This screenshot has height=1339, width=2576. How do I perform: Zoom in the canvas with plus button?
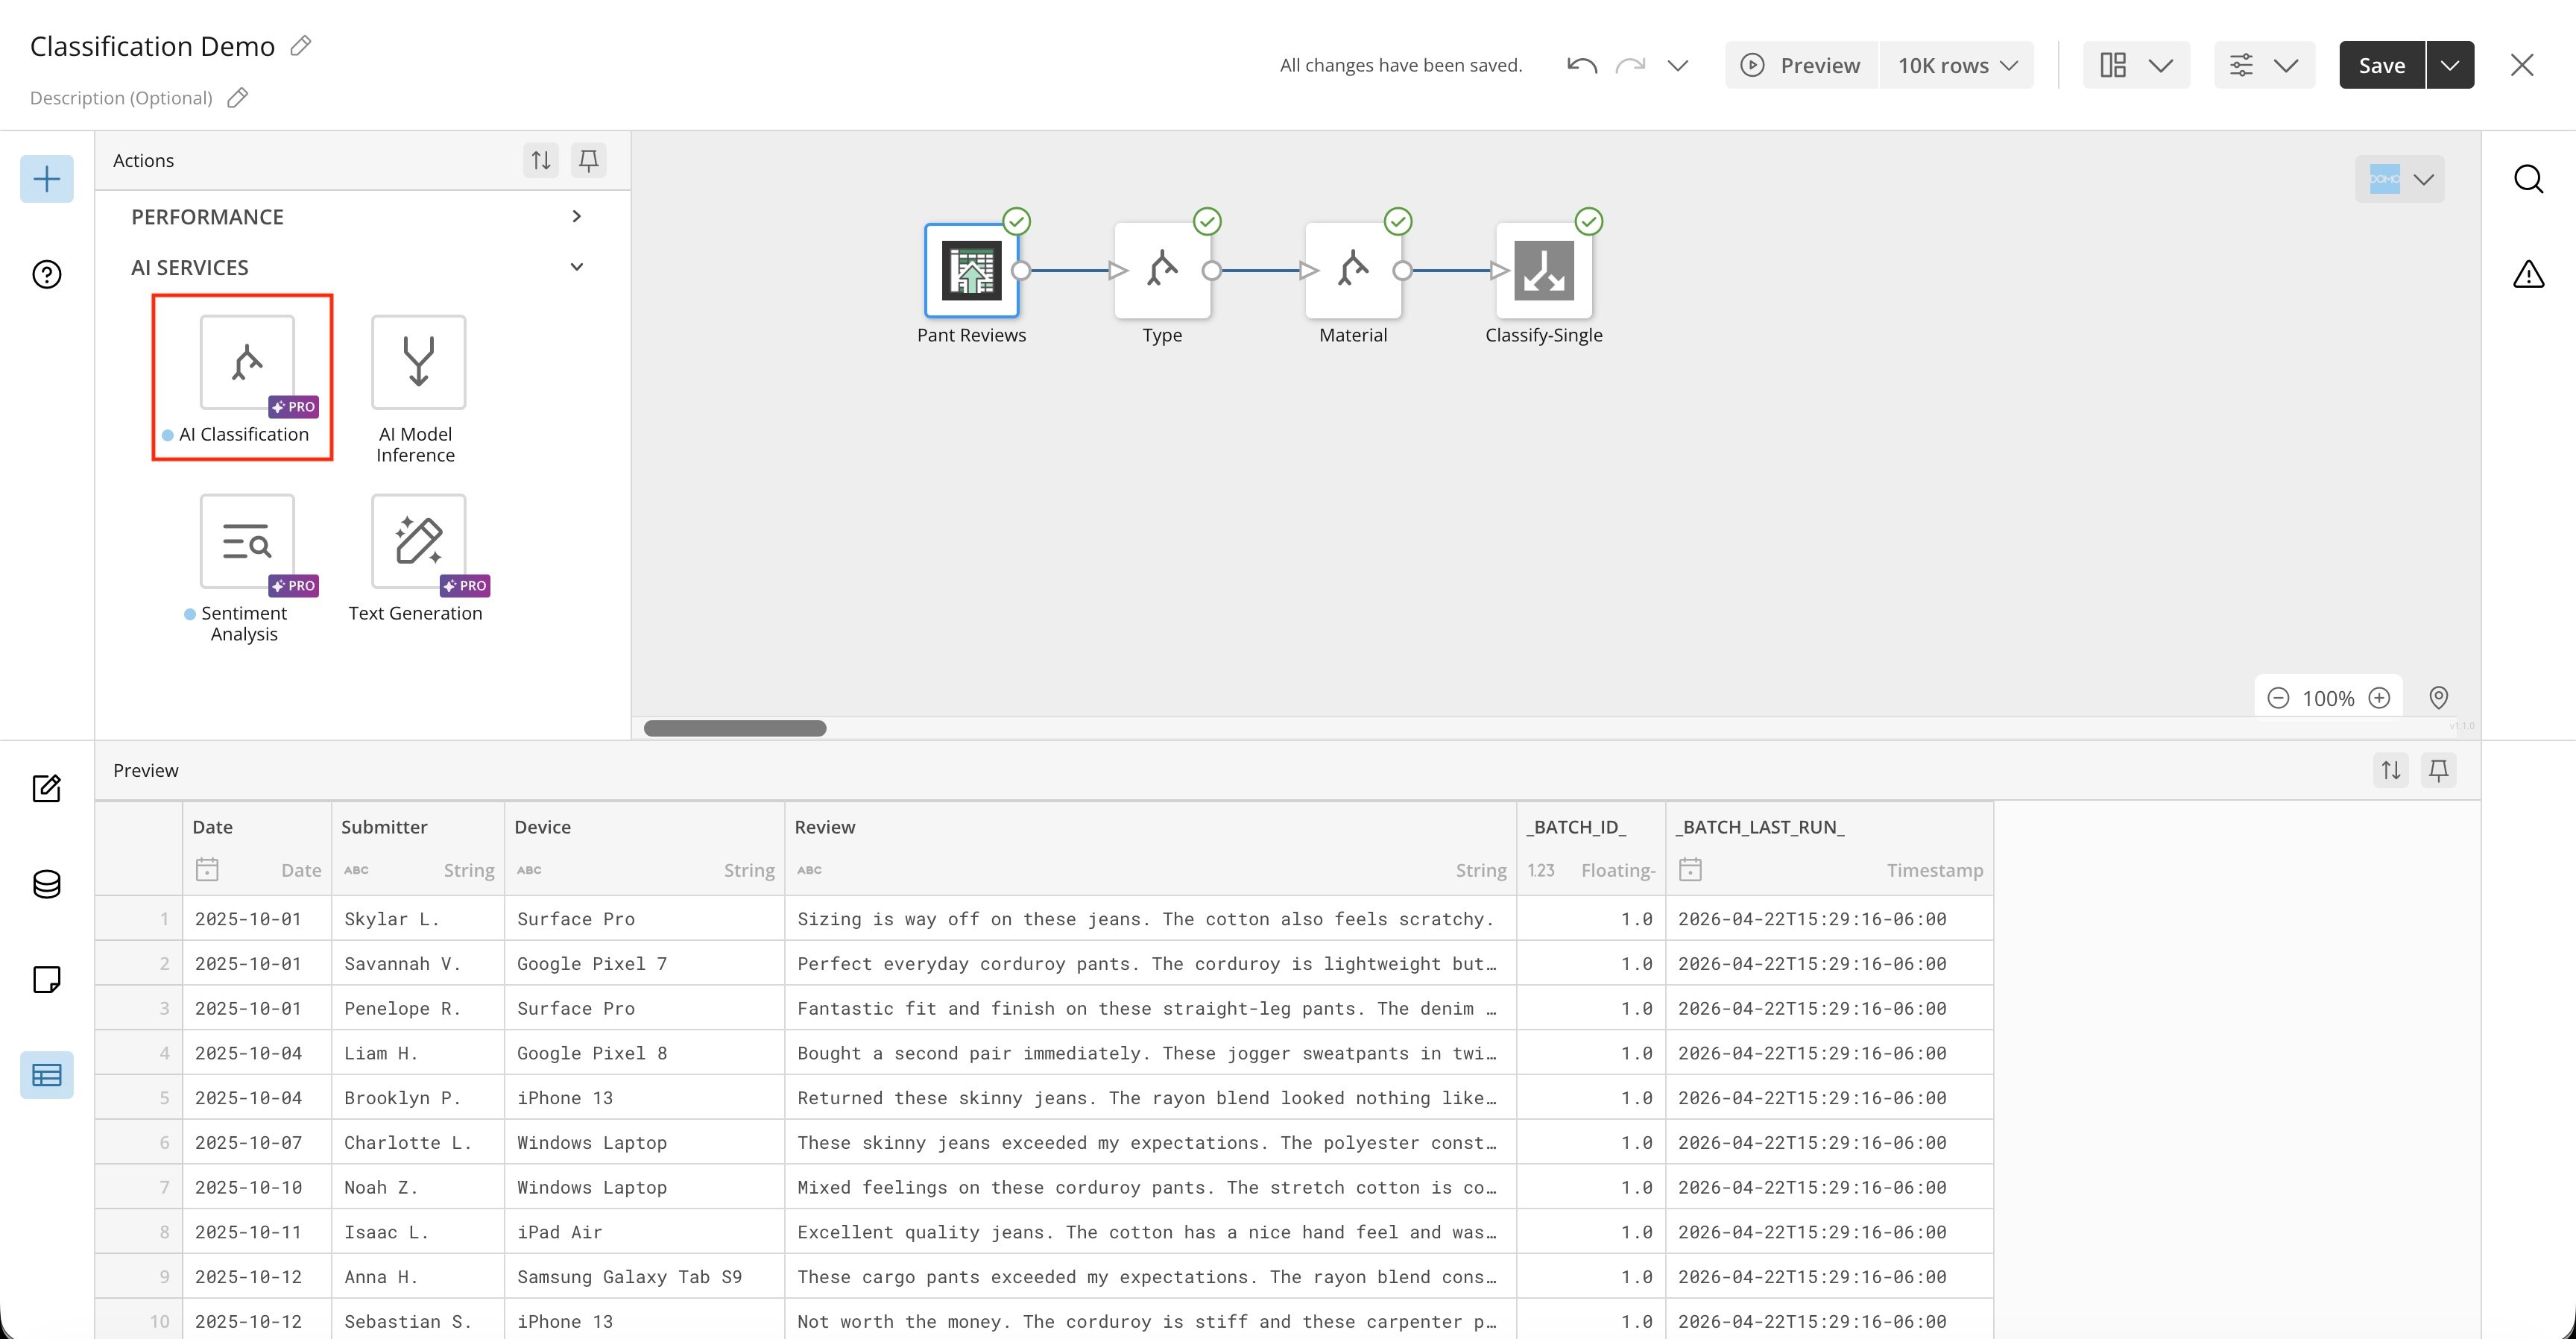pos(2379,698)
